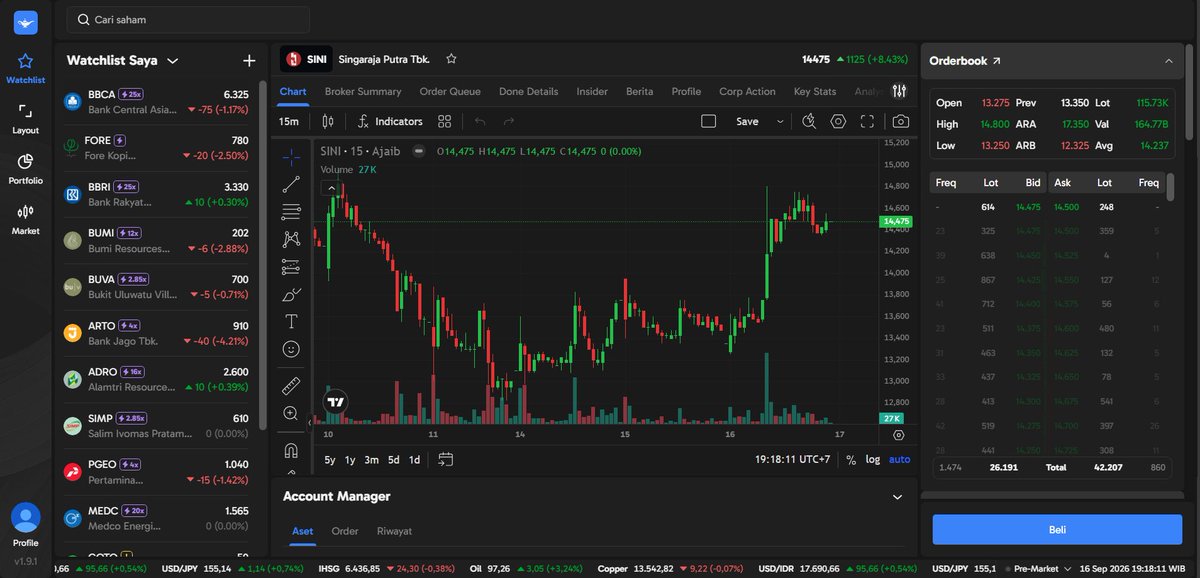Set chart range to 1d
Screen dimensions: 1200x578
[414, 460]
